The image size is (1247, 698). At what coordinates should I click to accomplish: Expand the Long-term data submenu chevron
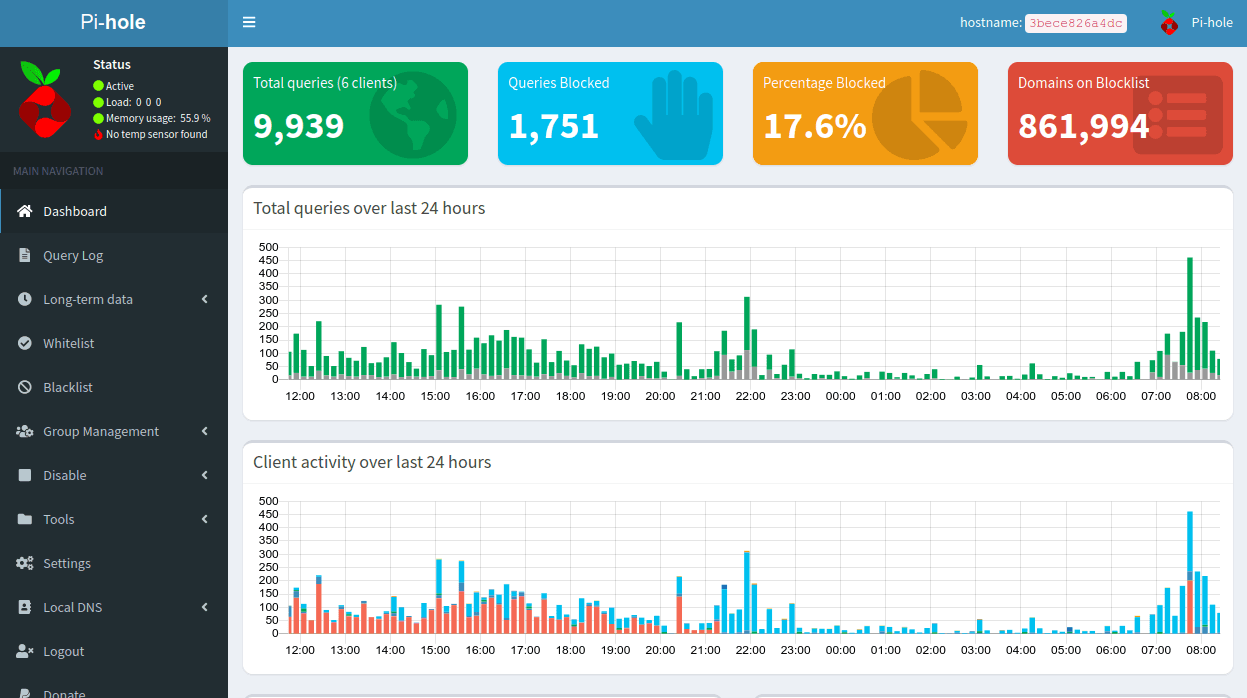click(x=204, y=299)
